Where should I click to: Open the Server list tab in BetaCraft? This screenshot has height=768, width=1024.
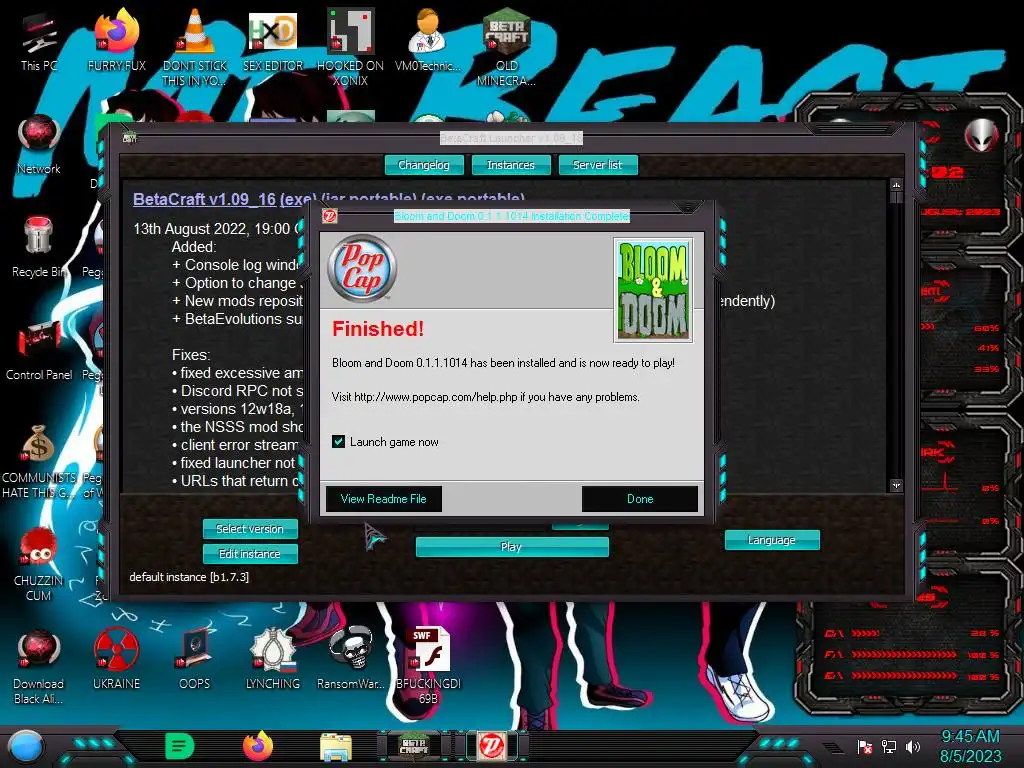coord(598,165)
